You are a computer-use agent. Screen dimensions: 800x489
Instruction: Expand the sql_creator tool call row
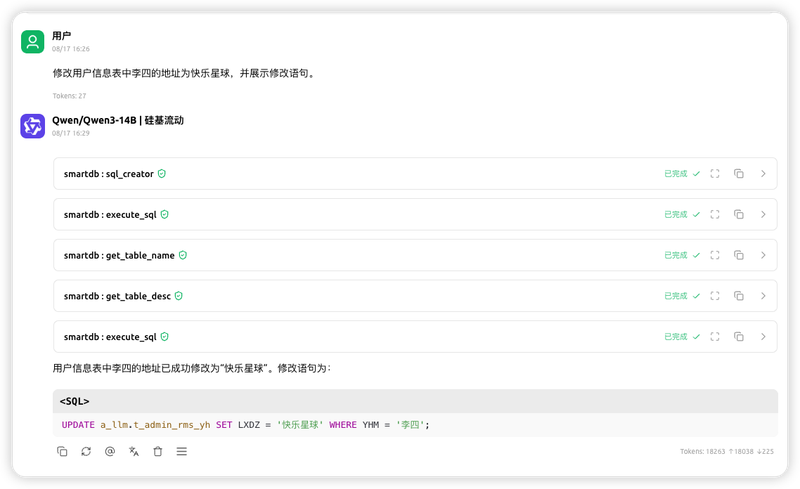[x=763, y=174]
